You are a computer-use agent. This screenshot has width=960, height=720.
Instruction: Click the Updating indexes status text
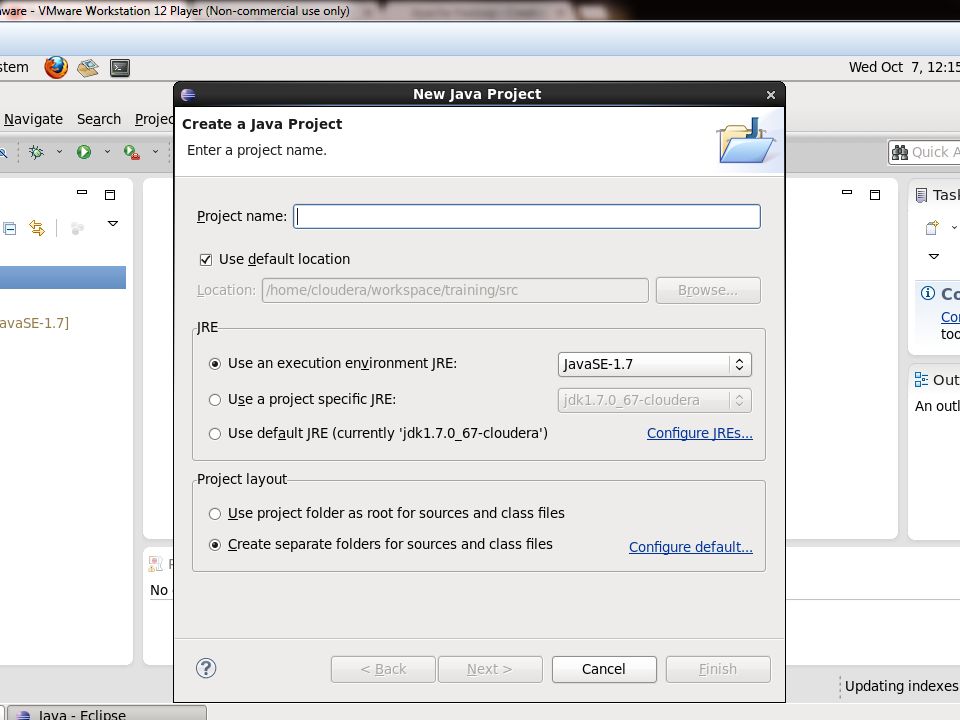901,686
